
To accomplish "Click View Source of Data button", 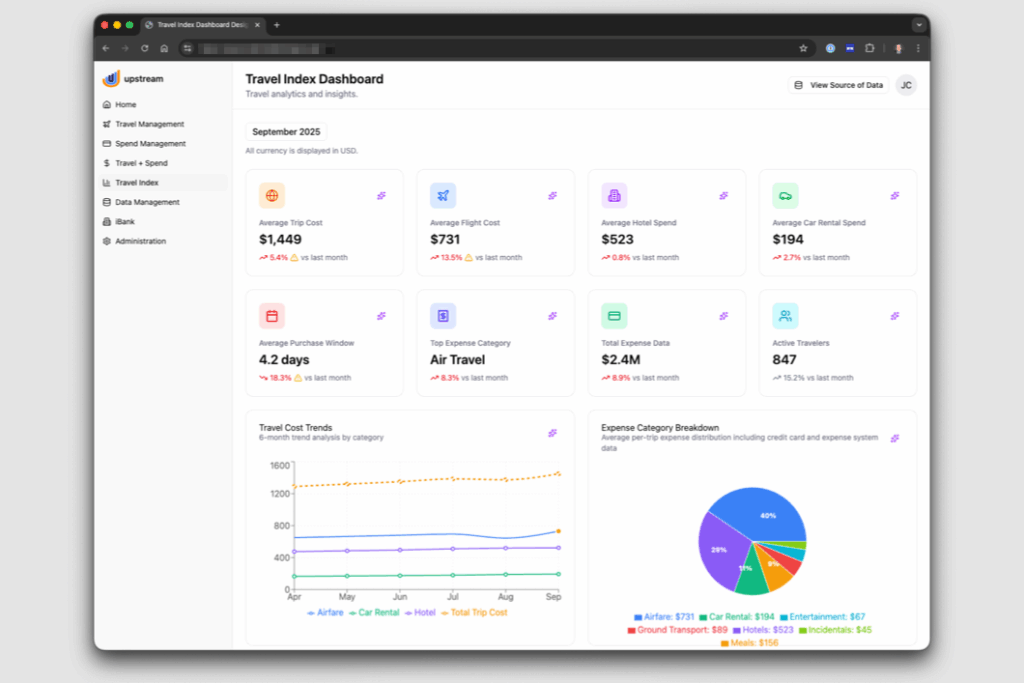I will 839,85.
